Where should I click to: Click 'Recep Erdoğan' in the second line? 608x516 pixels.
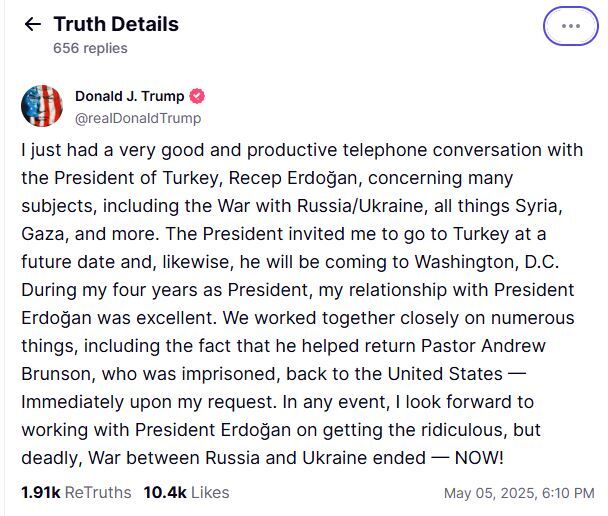tap(293, 178)
